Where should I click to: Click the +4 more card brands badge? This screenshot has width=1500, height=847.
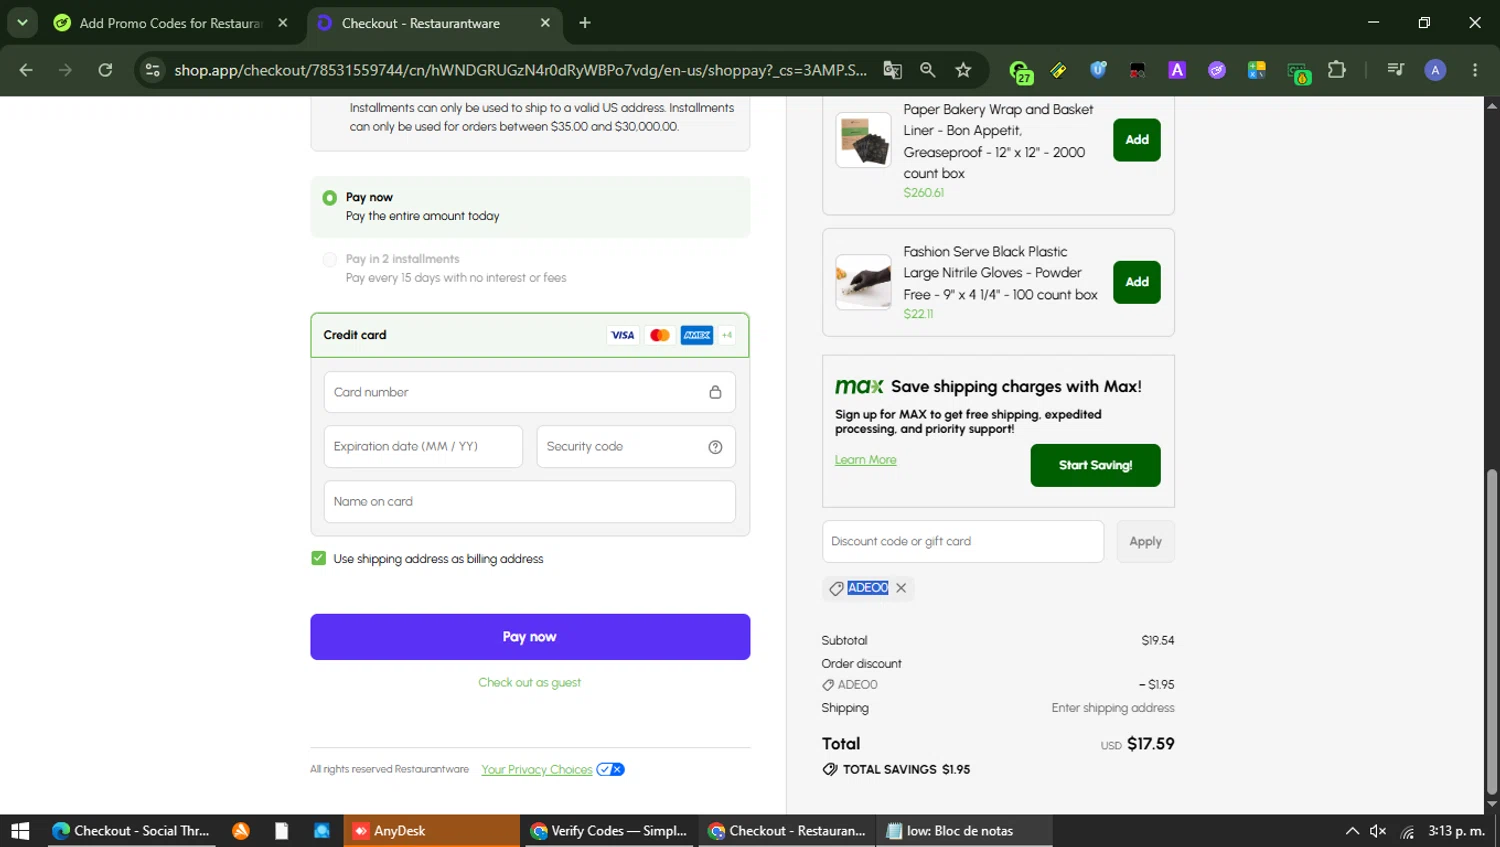[727, 335]
